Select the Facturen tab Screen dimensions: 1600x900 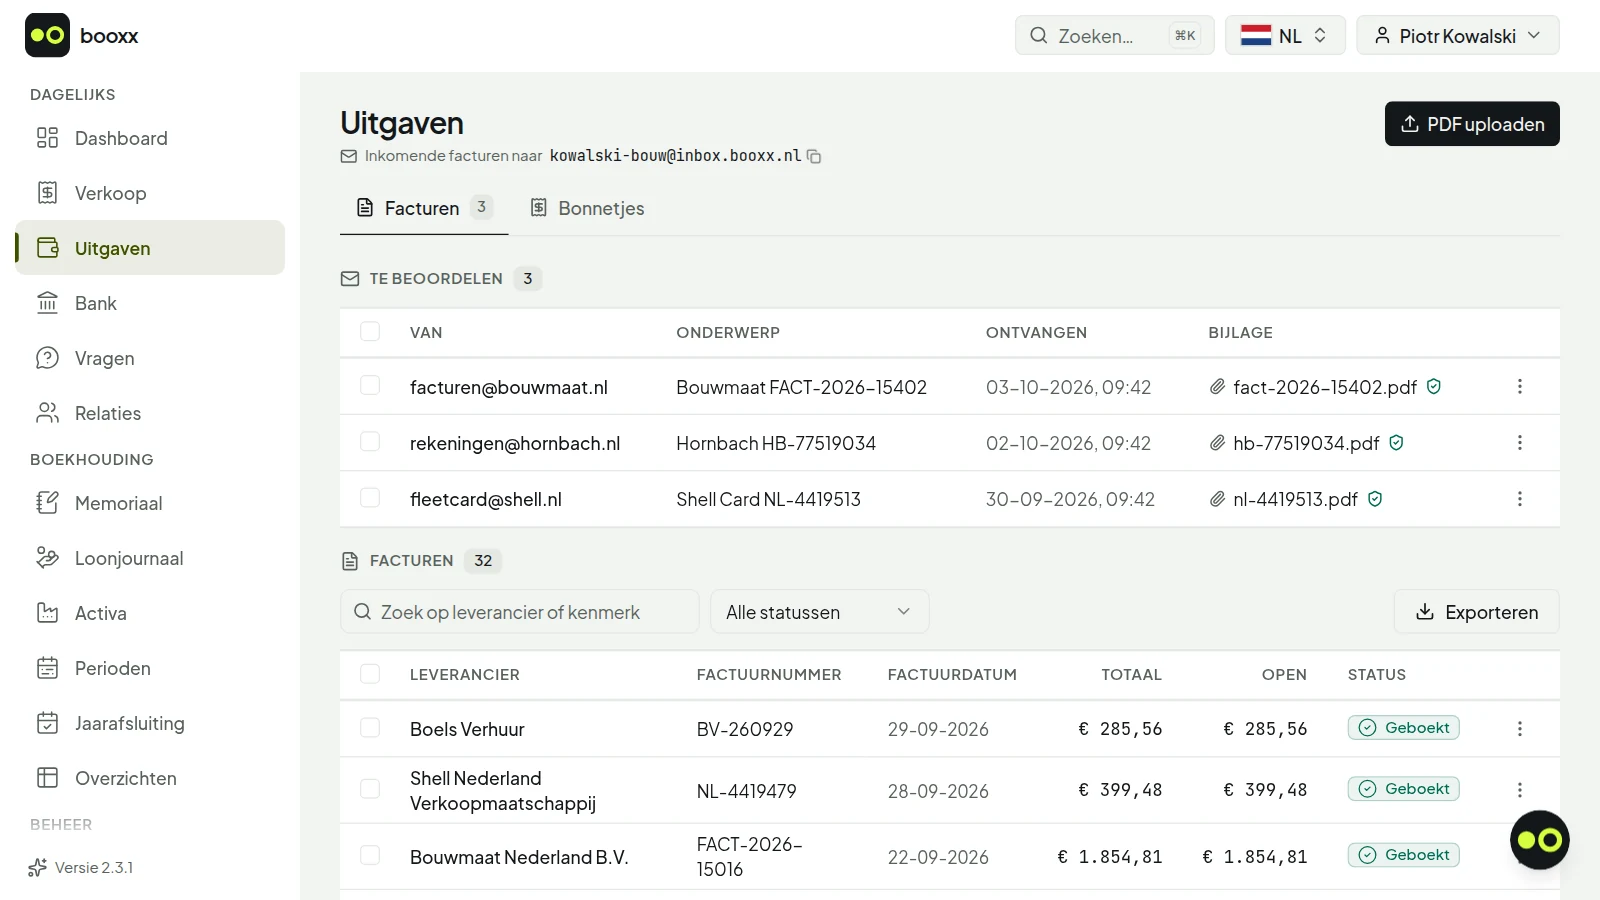[424, 208]
